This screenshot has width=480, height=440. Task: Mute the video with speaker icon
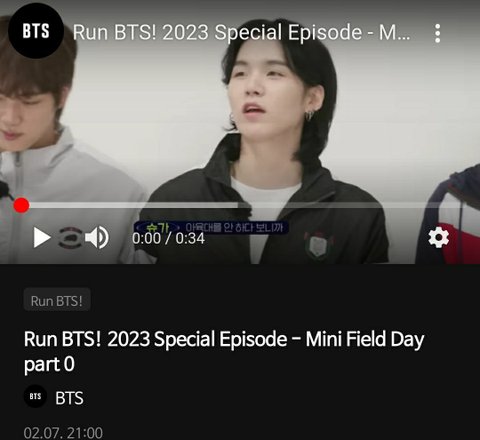(97, 238)
